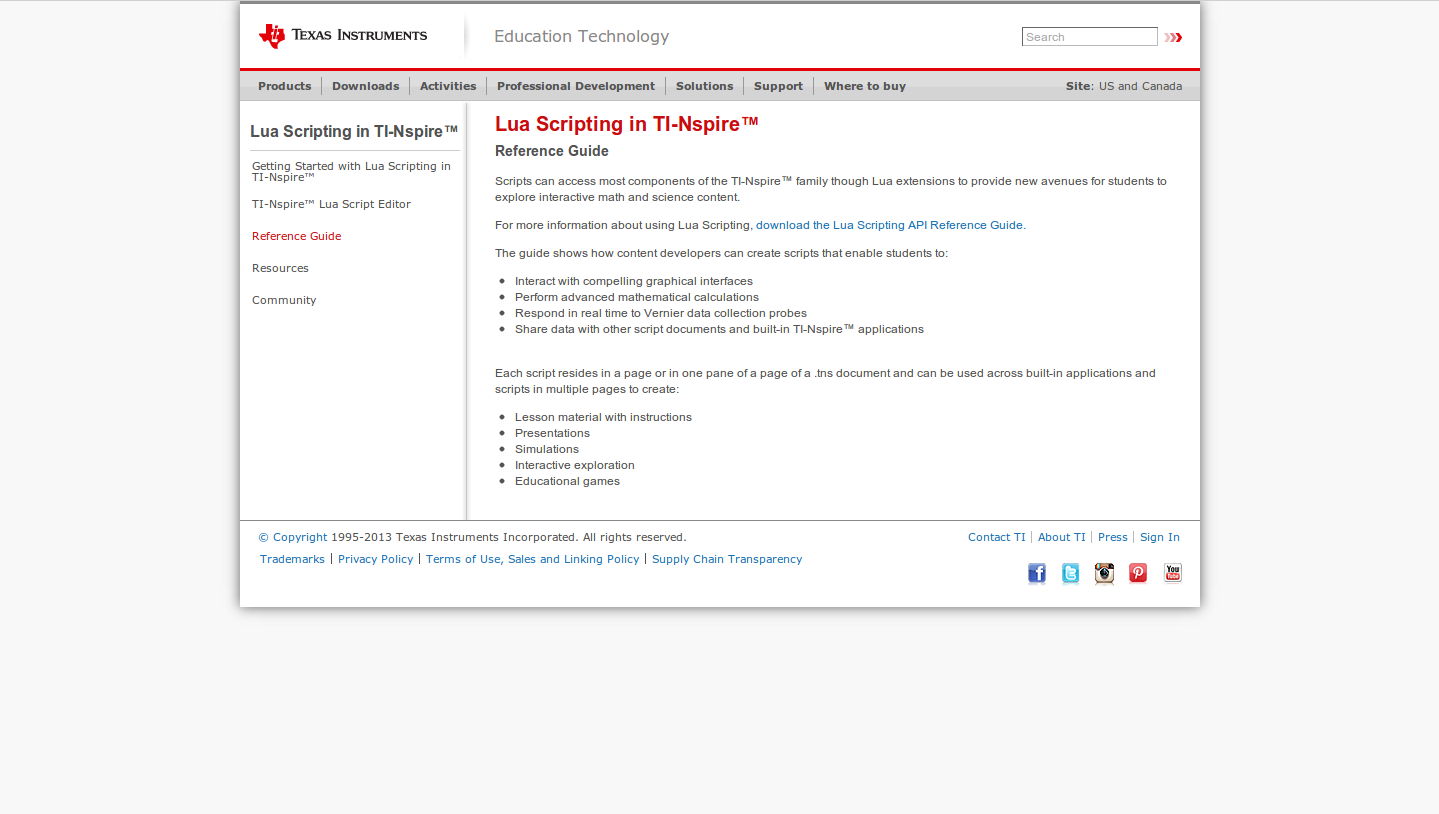The width and height of the screenshot is (1439, 814).
Task: Open the Downloads menu
Action: [366, 86]
